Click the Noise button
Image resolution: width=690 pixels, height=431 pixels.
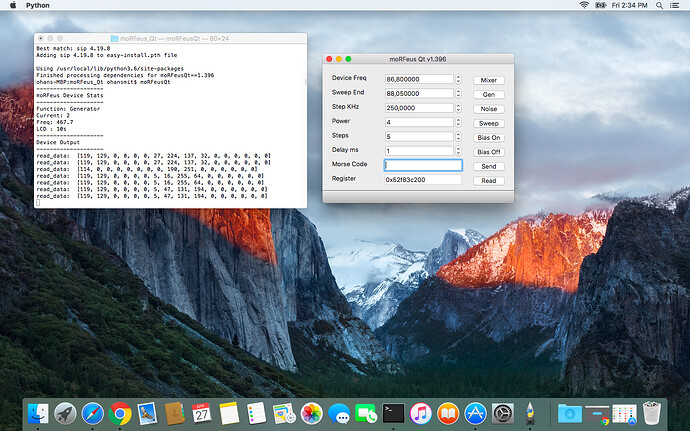488,109
